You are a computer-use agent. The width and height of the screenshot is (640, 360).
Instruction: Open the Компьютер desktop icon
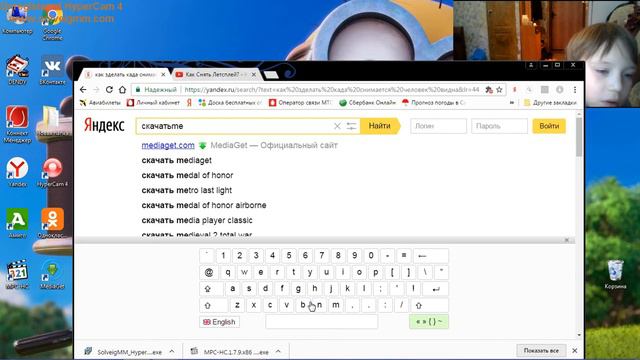17,20
